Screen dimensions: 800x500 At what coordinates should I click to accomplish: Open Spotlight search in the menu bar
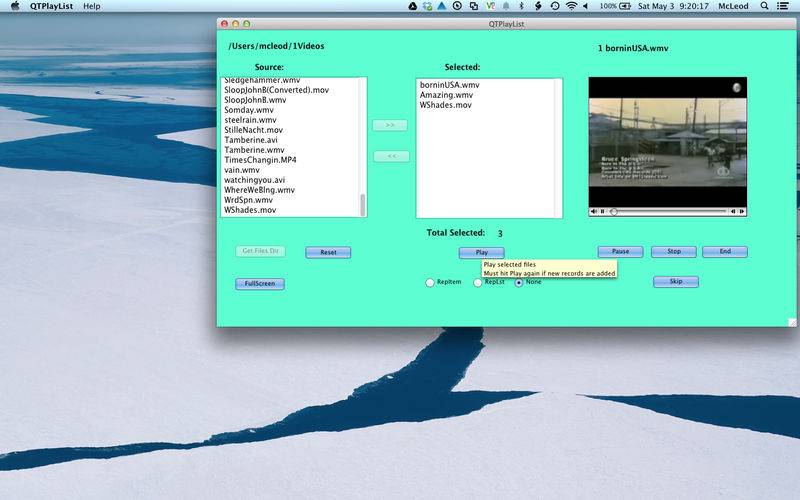click(x=766, y=6)
